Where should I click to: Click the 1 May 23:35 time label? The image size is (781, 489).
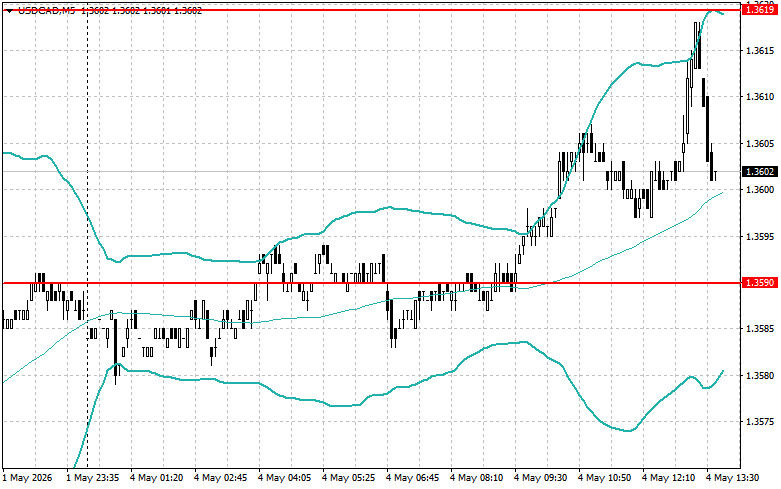tap(93, 478)
